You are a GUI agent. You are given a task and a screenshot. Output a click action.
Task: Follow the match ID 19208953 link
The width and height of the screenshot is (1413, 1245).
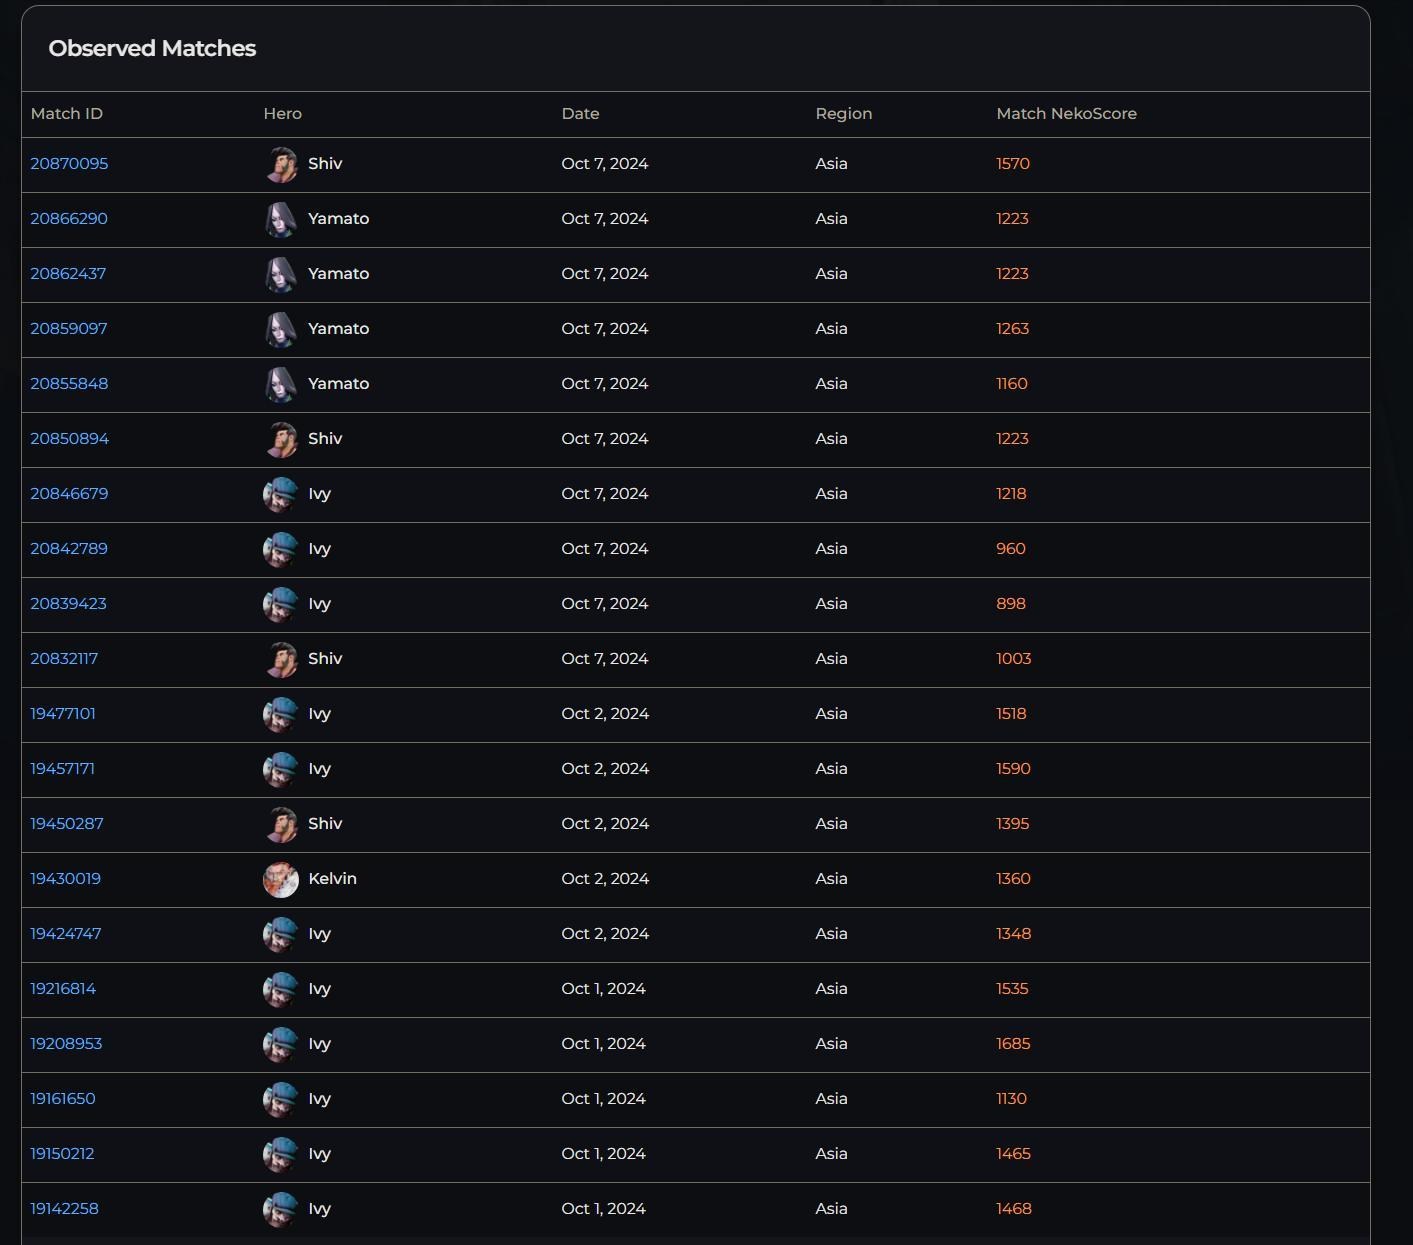pos(66,1044)
